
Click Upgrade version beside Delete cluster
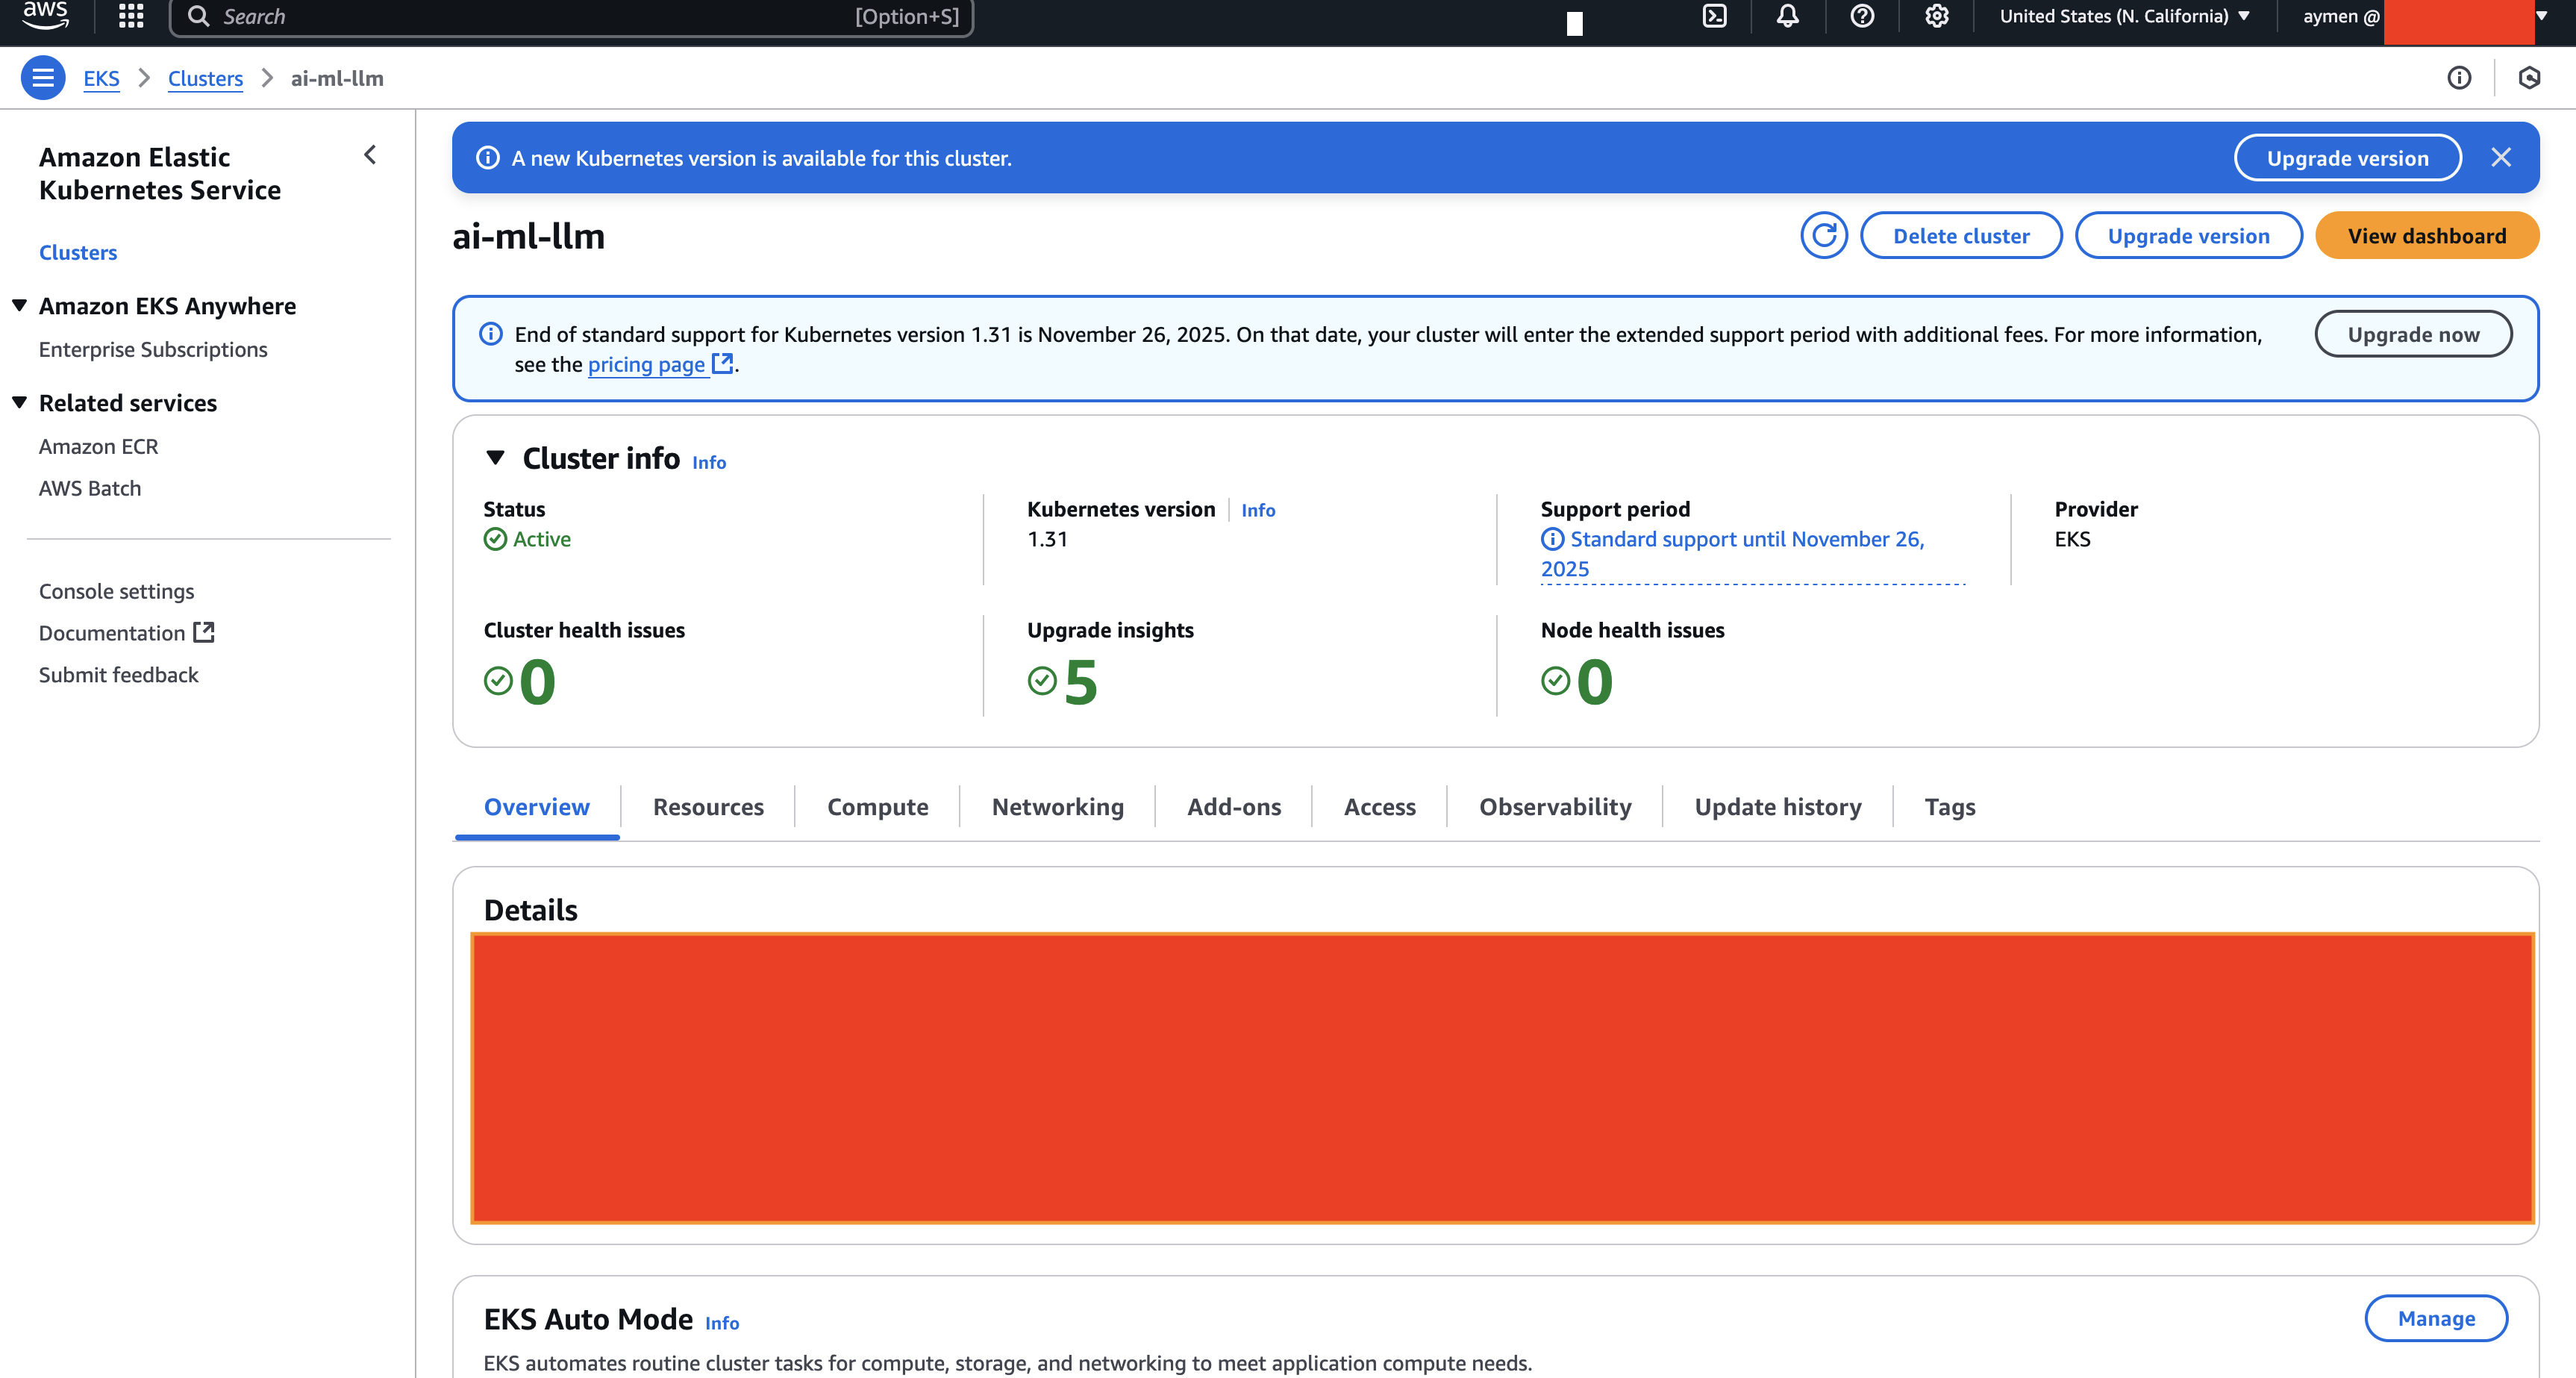coord(2188,236)
